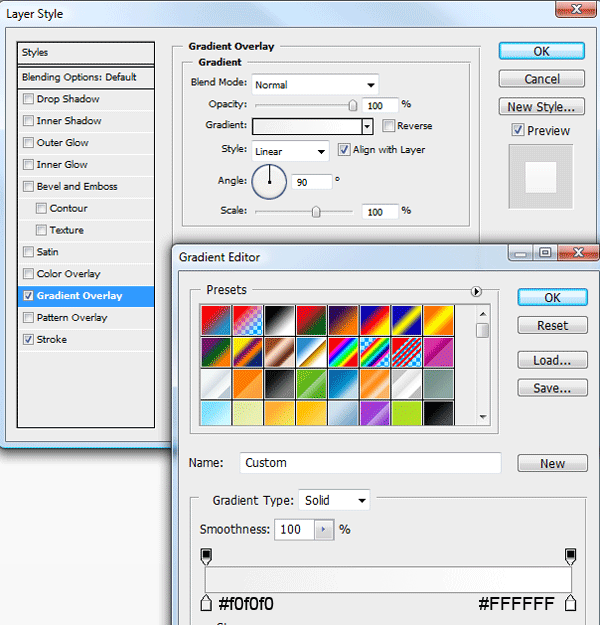The width and height of the screenshot is (600, 625).
Task: Select the purple gradient preset
Action: 375,413
